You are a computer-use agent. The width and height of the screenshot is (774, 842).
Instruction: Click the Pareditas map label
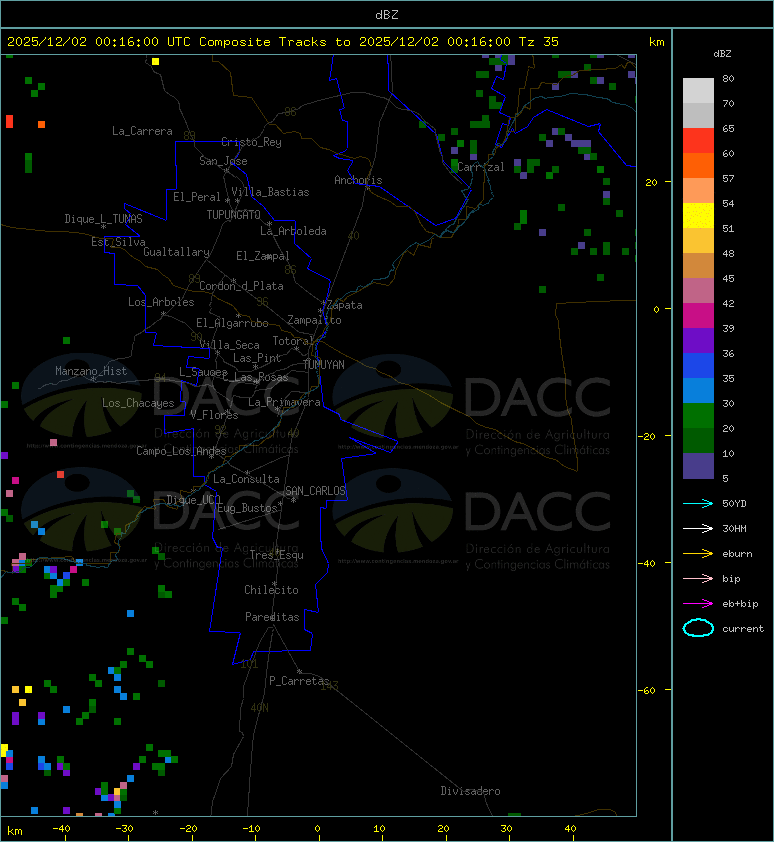[272, 618]
